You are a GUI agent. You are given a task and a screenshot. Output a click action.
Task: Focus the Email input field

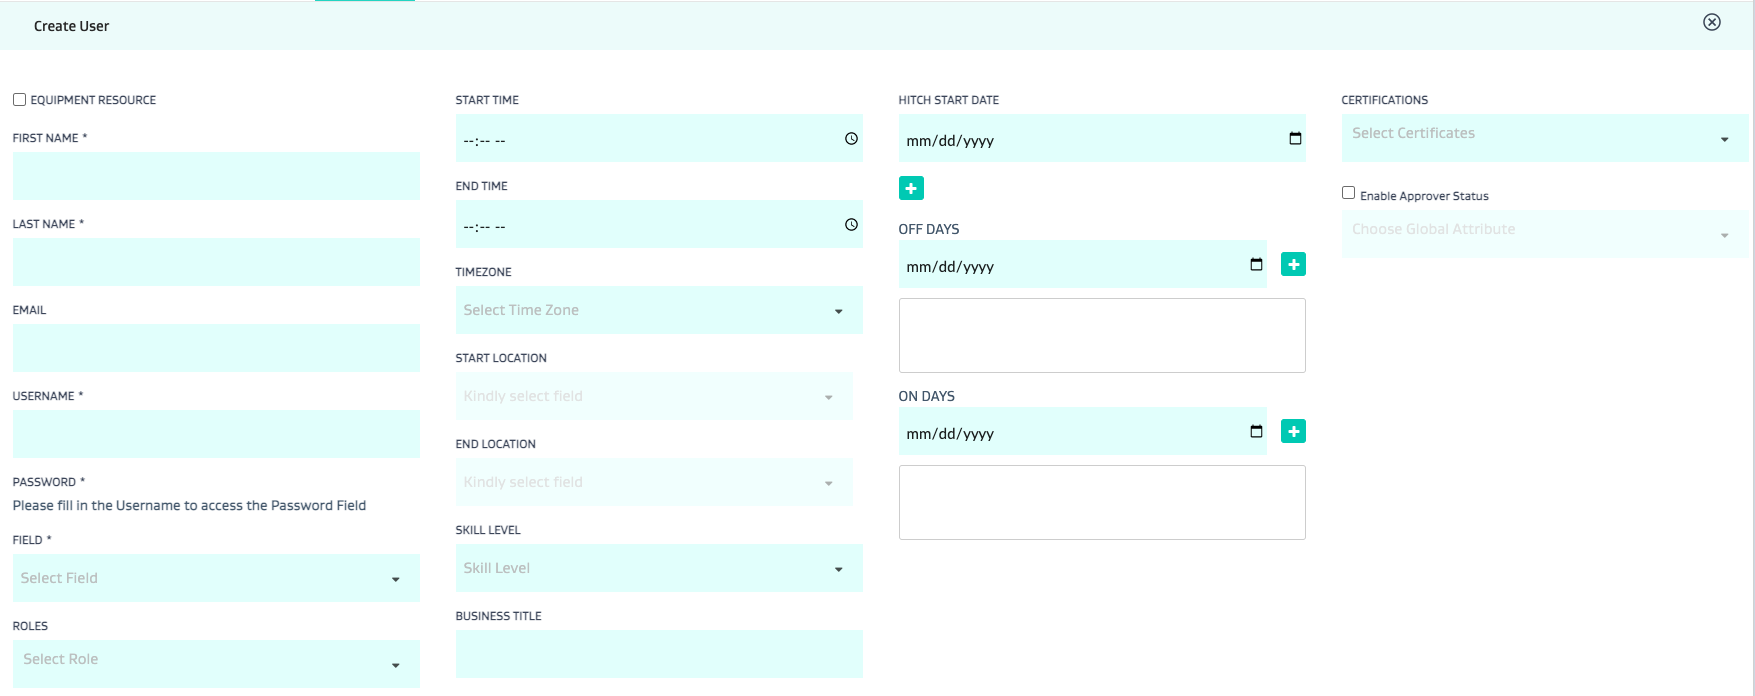tap(215, 348)
